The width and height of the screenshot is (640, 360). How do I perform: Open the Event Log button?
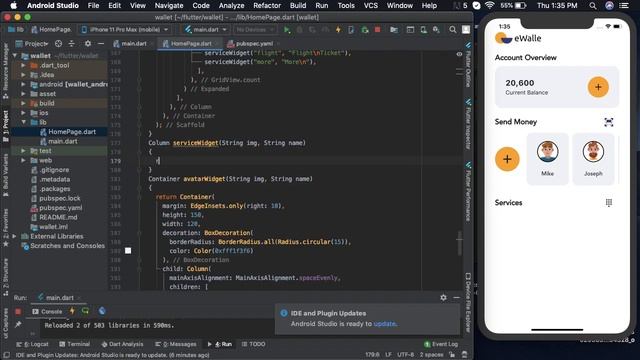(441, 344)
